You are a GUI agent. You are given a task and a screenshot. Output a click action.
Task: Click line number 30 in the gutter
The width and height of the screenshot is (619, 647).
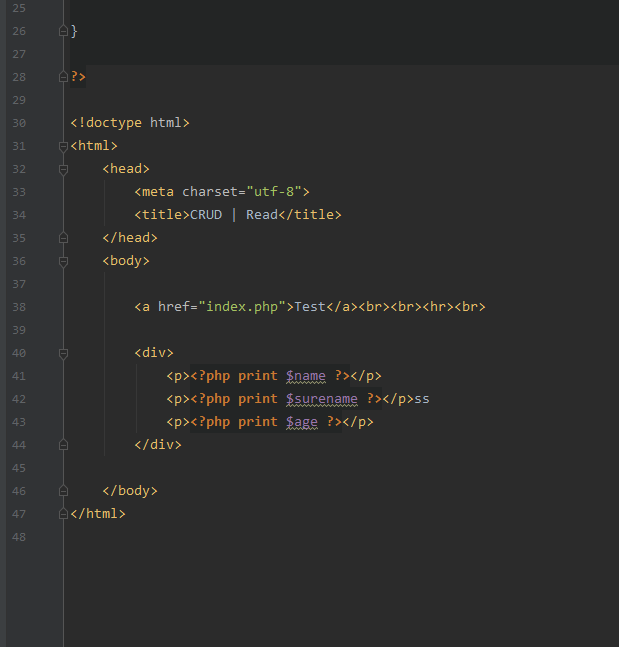click(x=20, y=123)
